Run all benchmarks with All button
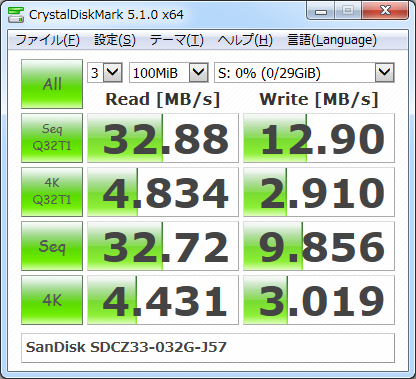This screenshot has width=416, height=379. 52,84
